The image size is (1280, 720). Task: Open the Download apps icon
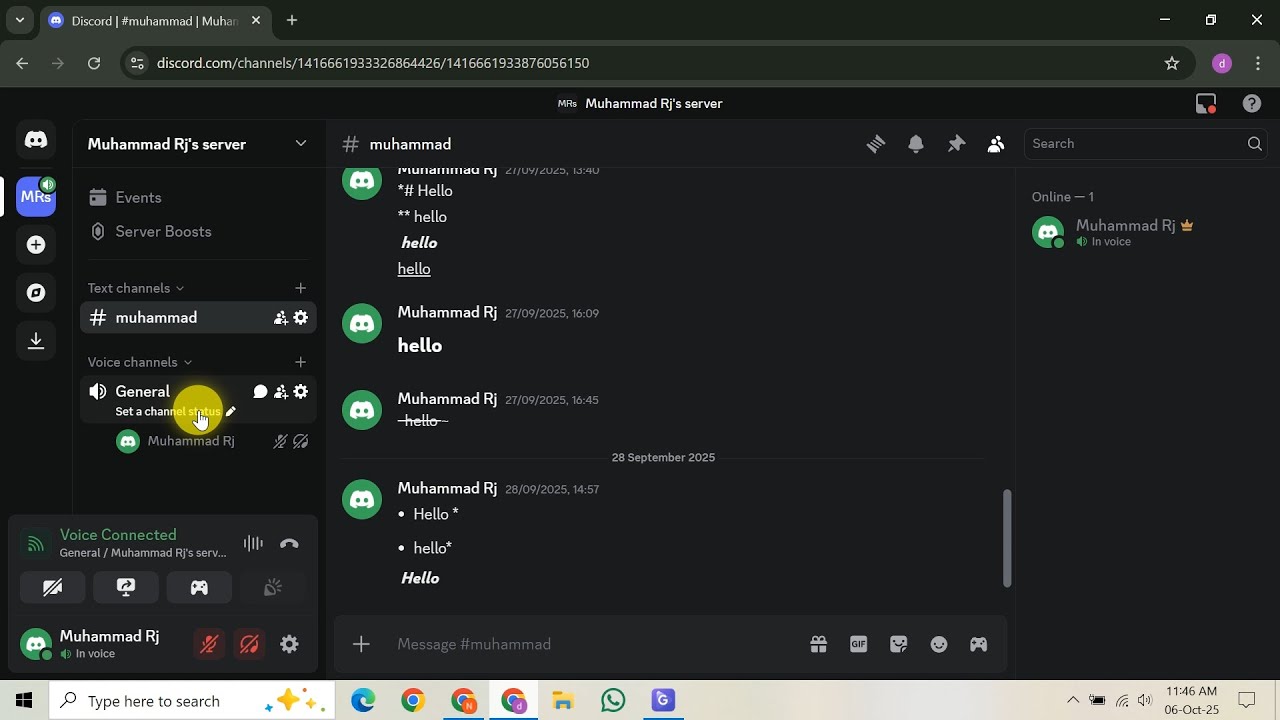pyautogui.click(x=36, y=341)
